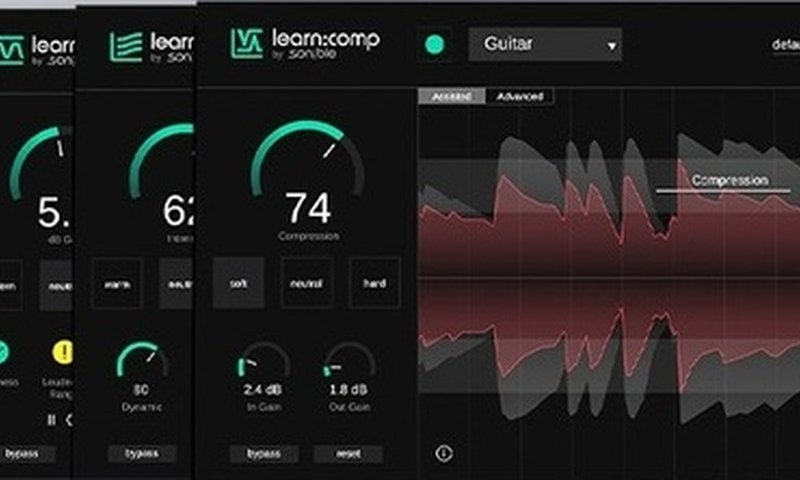Open the info icon below the waveform
This screenshot has width=800, height=480.
click(x=444, y=453)
